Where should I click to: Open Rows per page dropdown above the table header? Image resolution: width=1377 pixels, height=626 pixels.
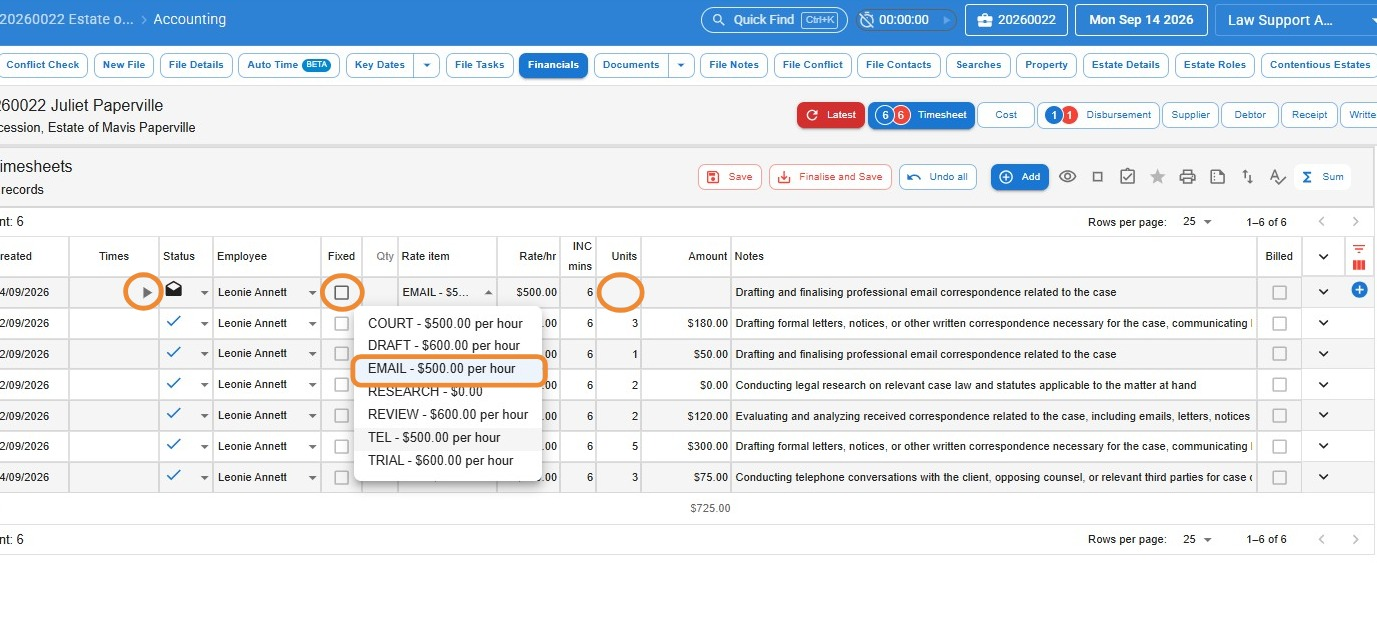coord(1197,222)
